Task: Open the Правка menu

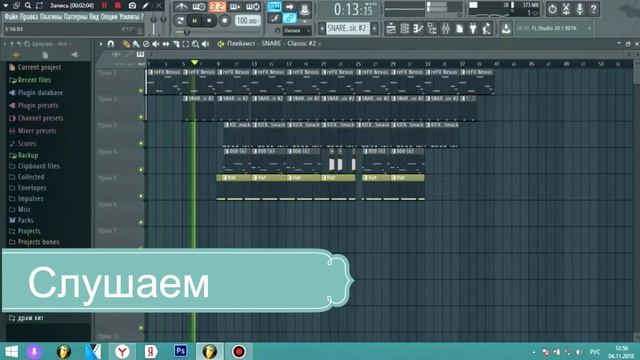Action: point(29,17)
